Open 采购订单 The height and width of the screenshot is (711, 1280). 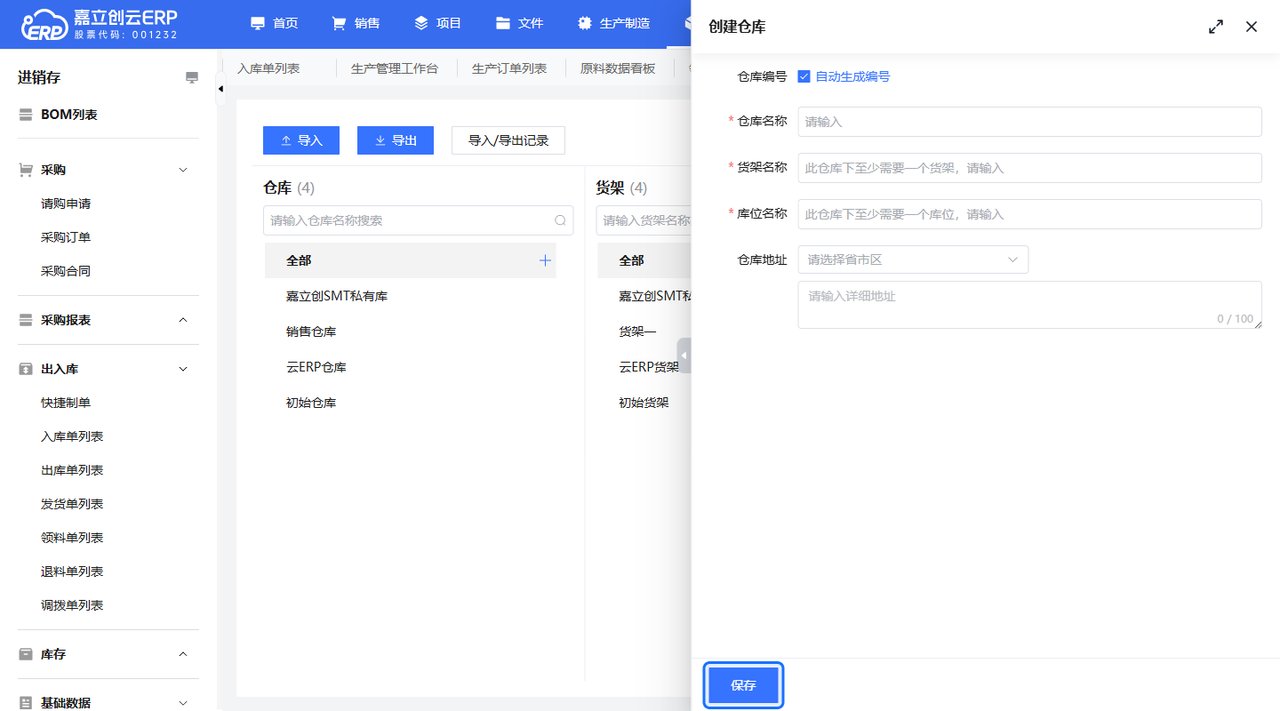[x=66, y=238]
